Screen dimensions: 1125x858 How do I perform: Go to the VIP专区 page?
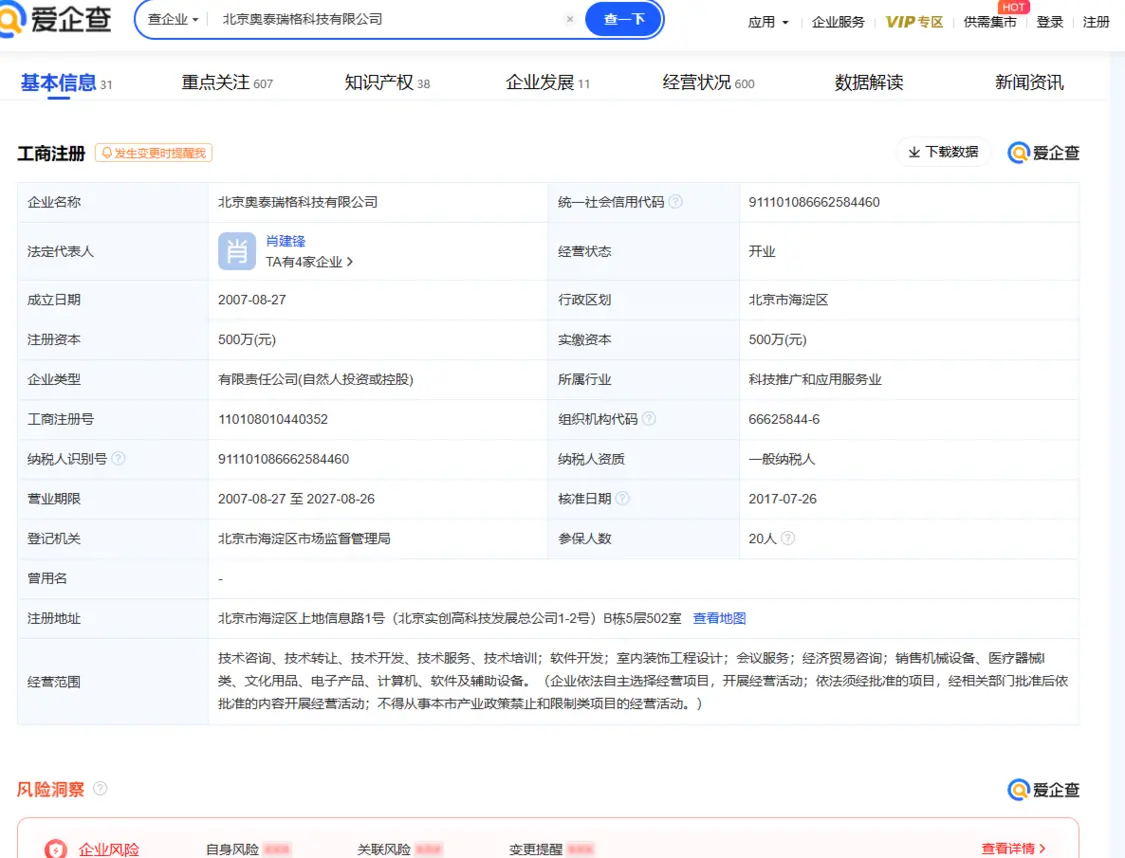pyautogui.click(x=914, y=22)
